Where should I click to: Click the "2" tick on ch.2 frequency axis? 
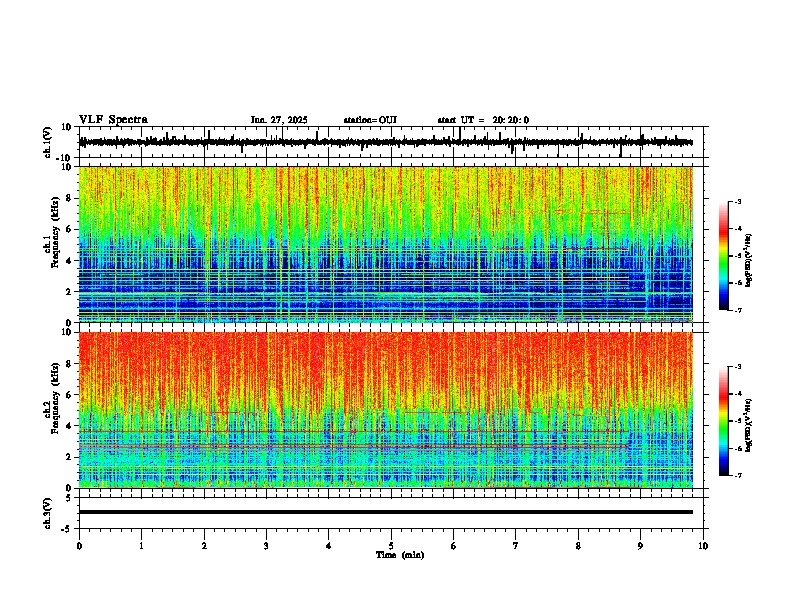(x=69, y=457)
